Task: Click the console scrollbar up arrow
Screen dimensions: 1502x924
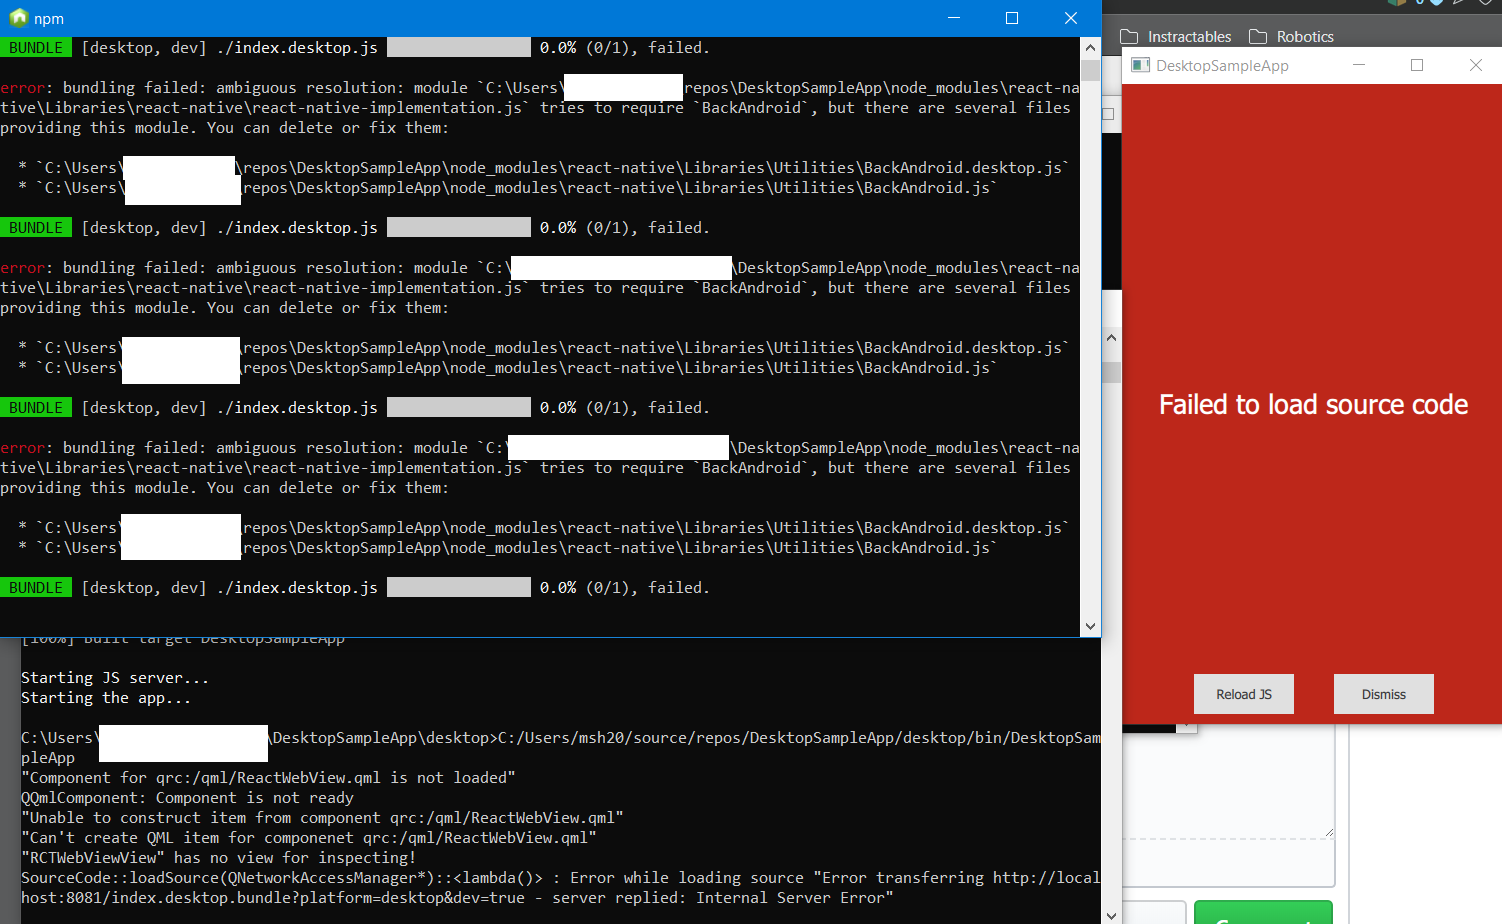Action: coord(1089,46)
